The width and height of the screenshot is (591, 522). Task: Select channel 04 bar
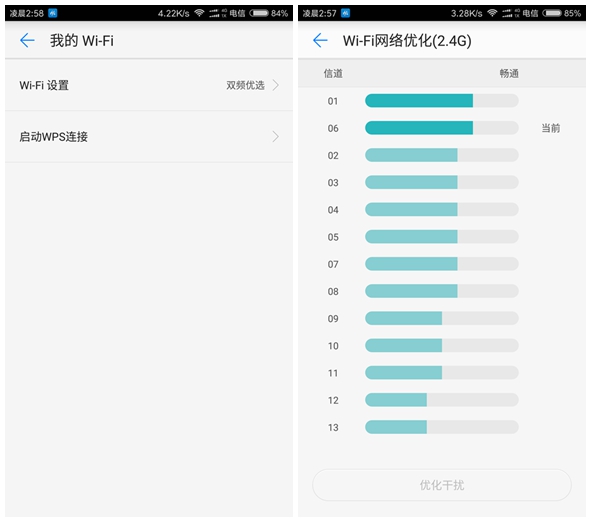click(x=442, y=210)
